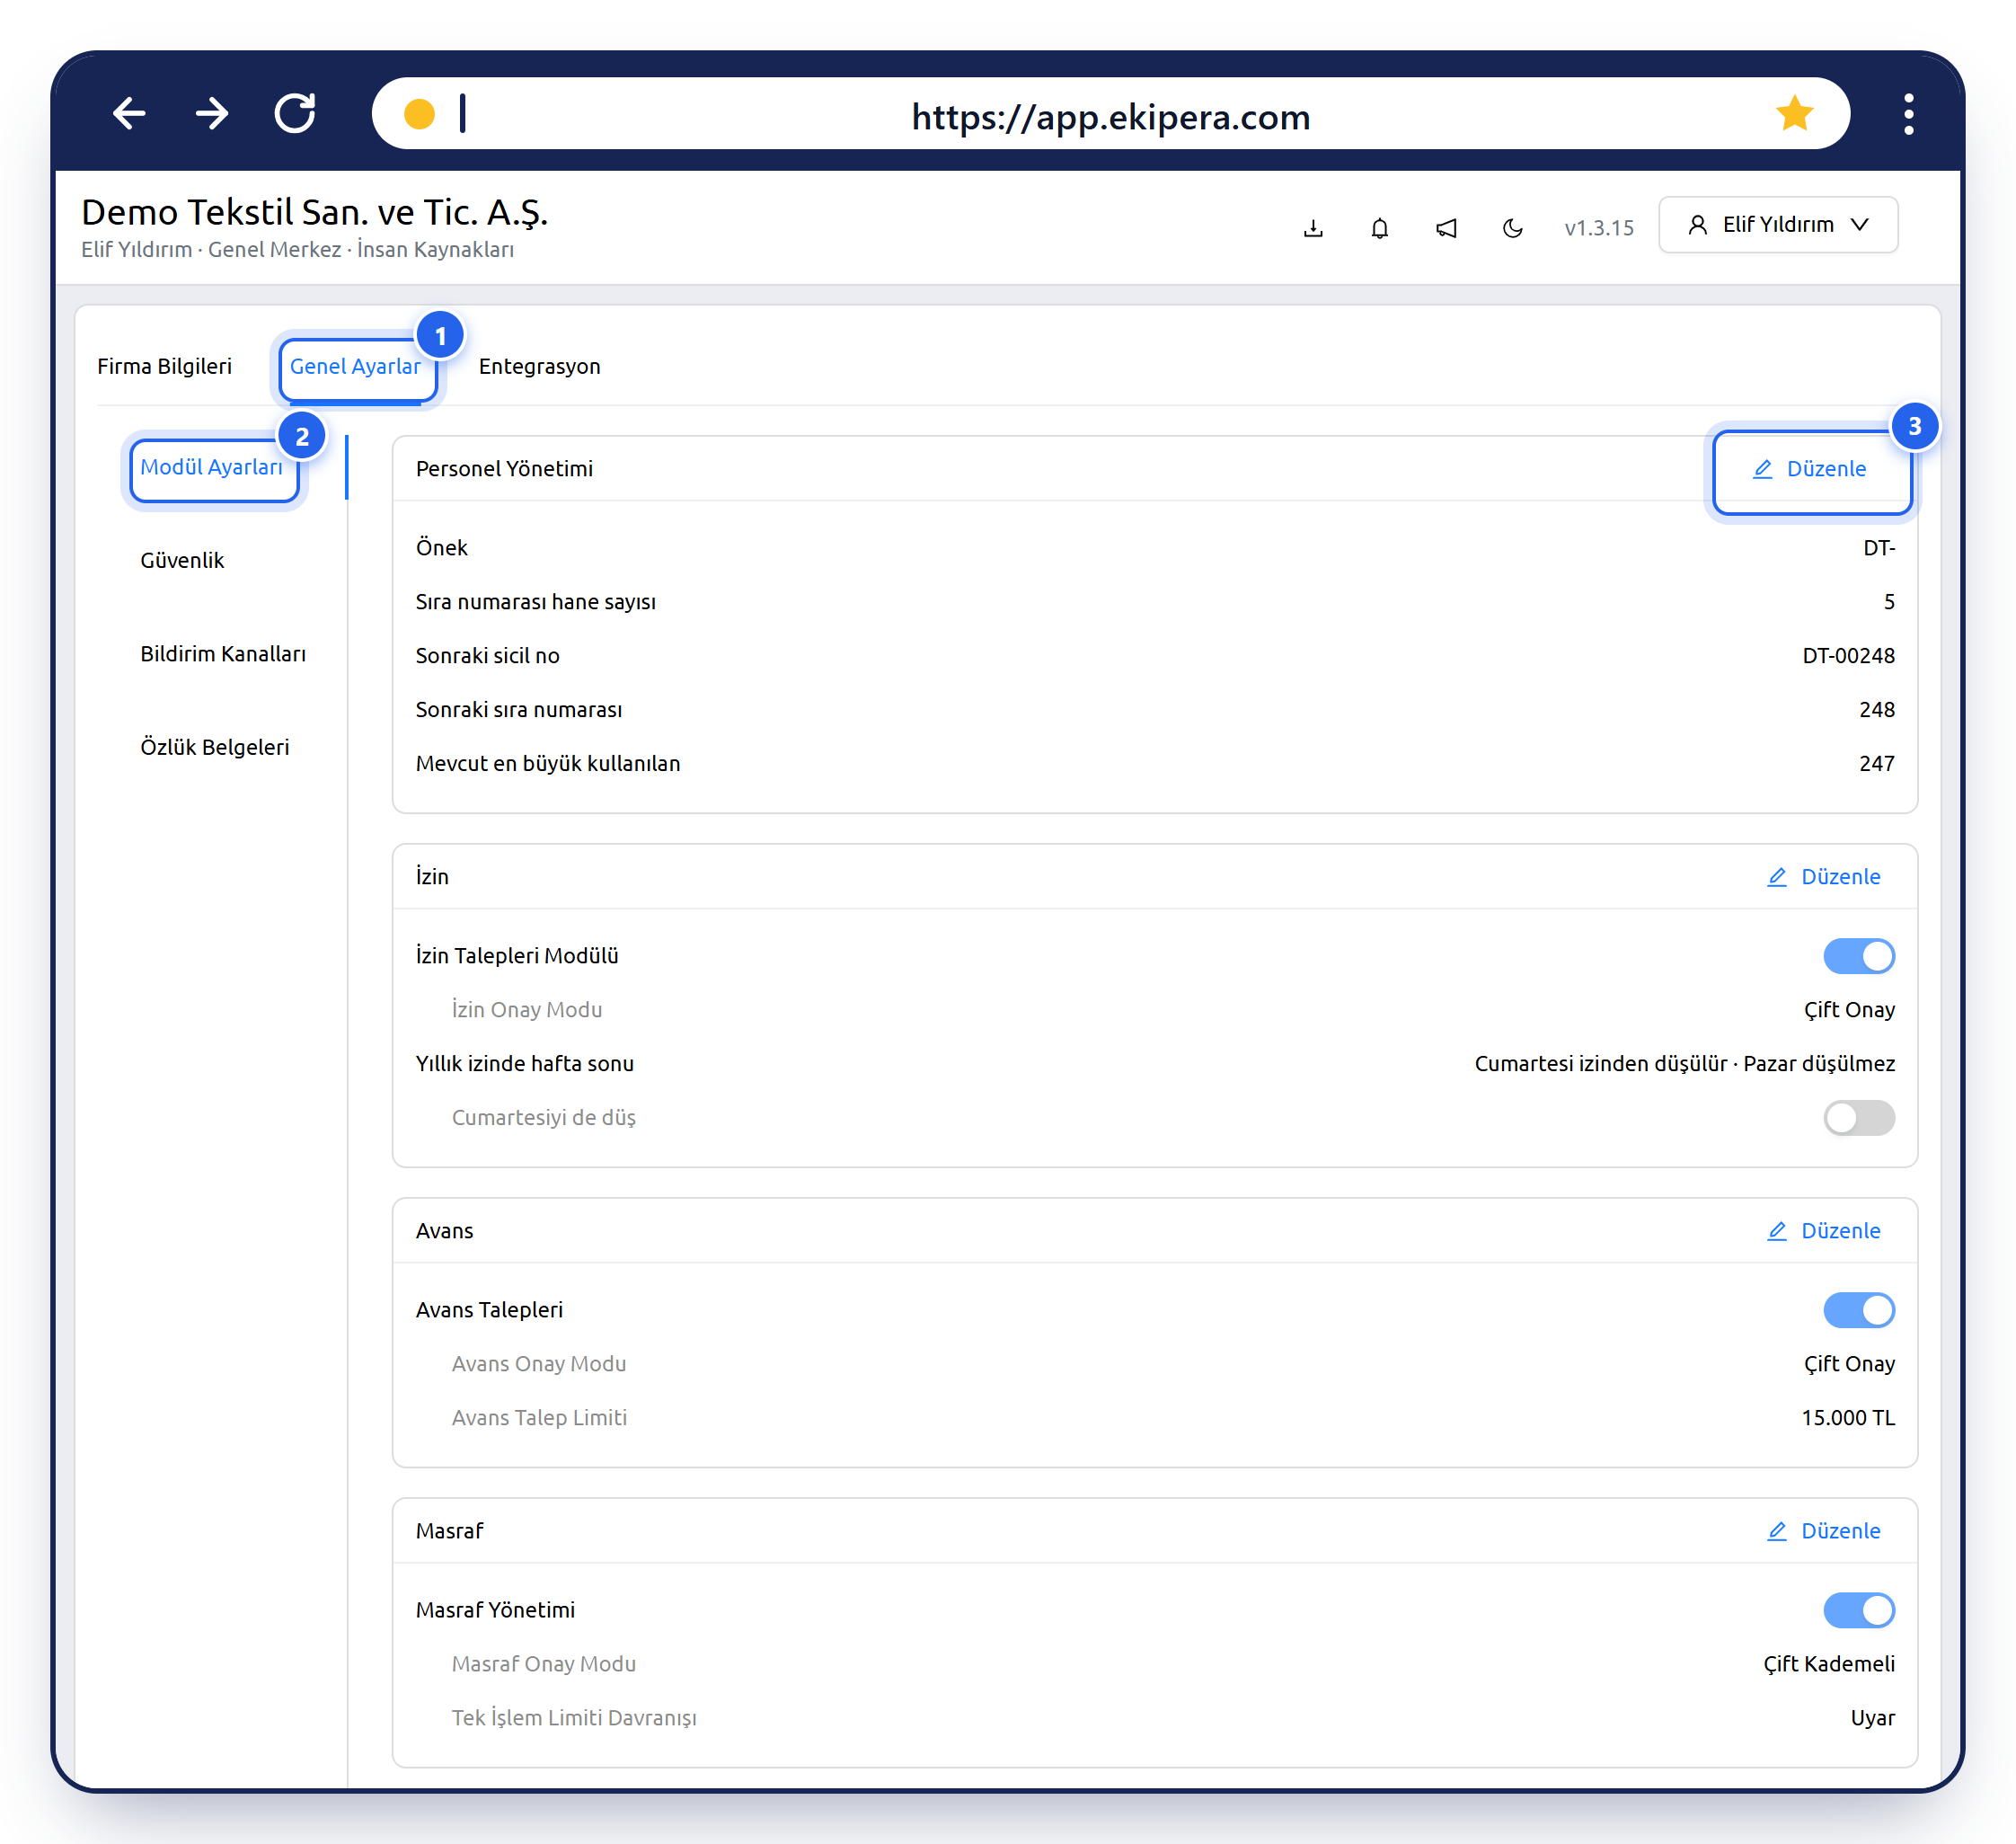Click the pencil icon in the Masraf card header

(x=1776, y=1531)
